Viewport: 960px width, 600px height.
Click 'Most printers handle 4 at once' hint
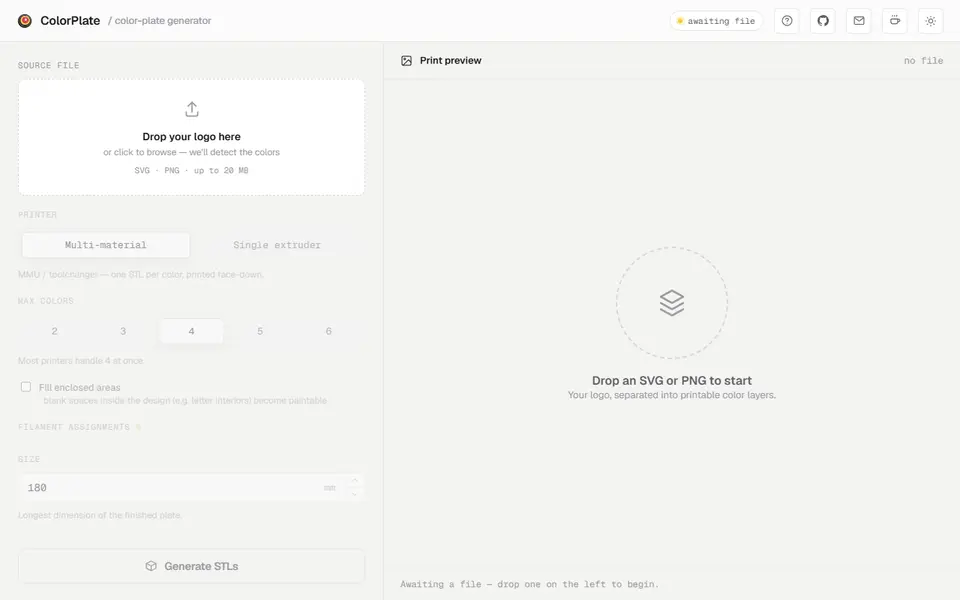click(81, 361)
